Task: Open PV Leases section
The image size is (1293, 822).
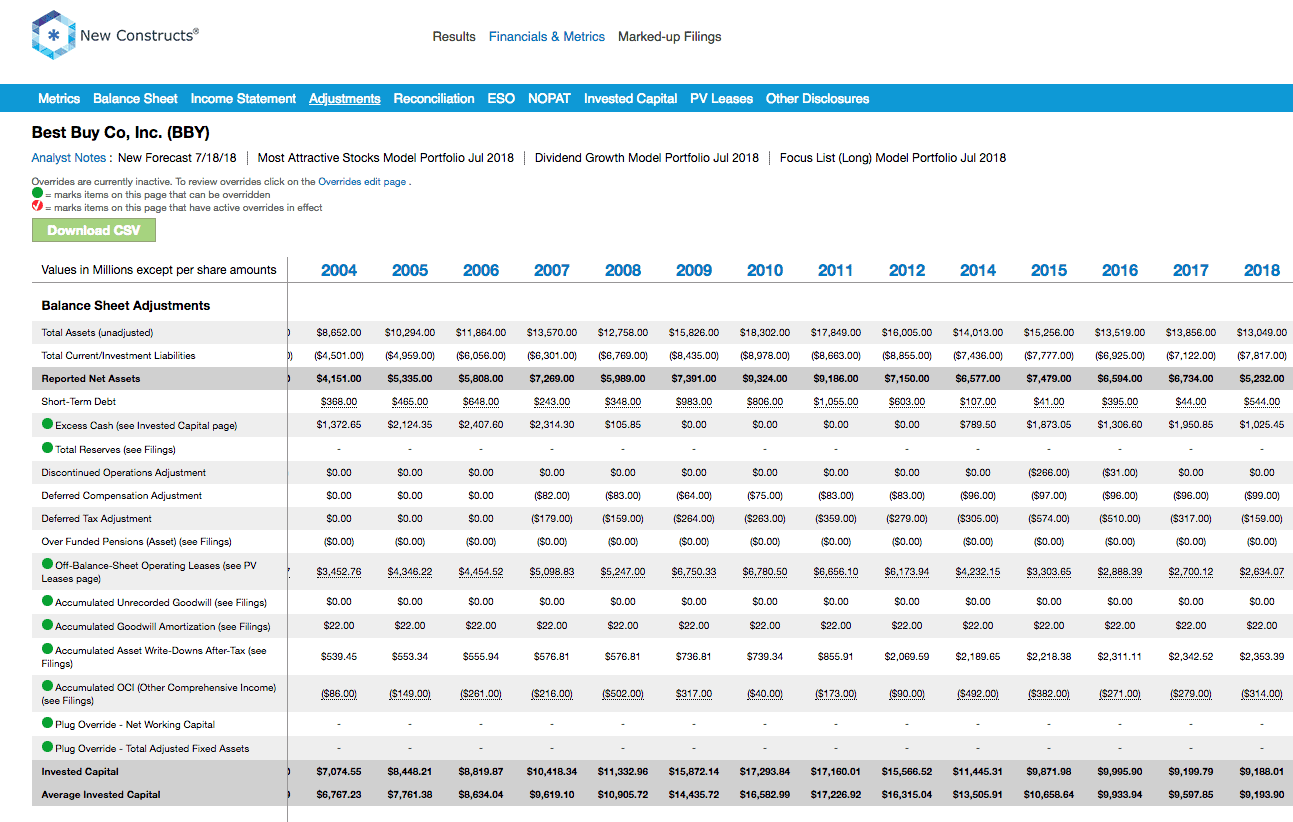Action: 722,98
